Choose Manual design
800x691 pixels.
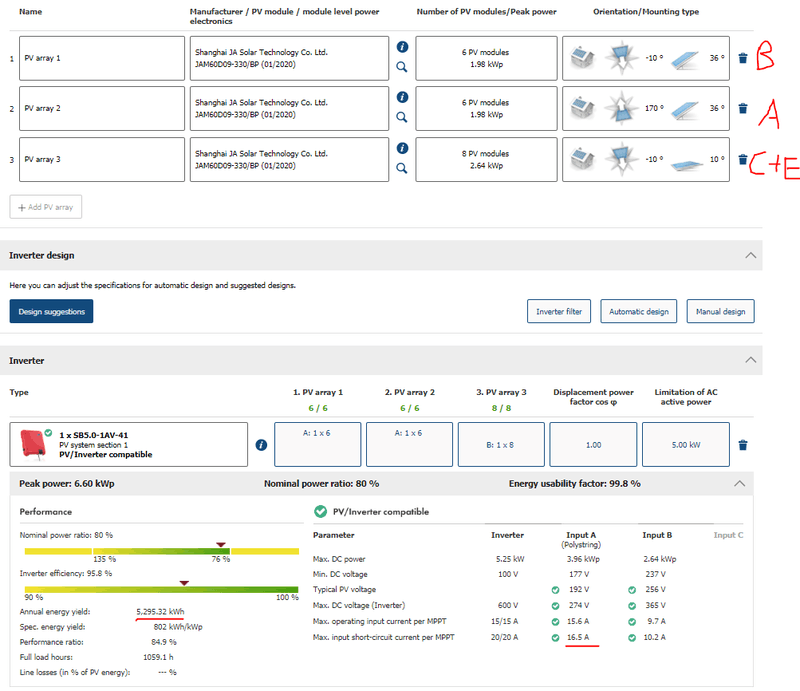click(720, 312)
